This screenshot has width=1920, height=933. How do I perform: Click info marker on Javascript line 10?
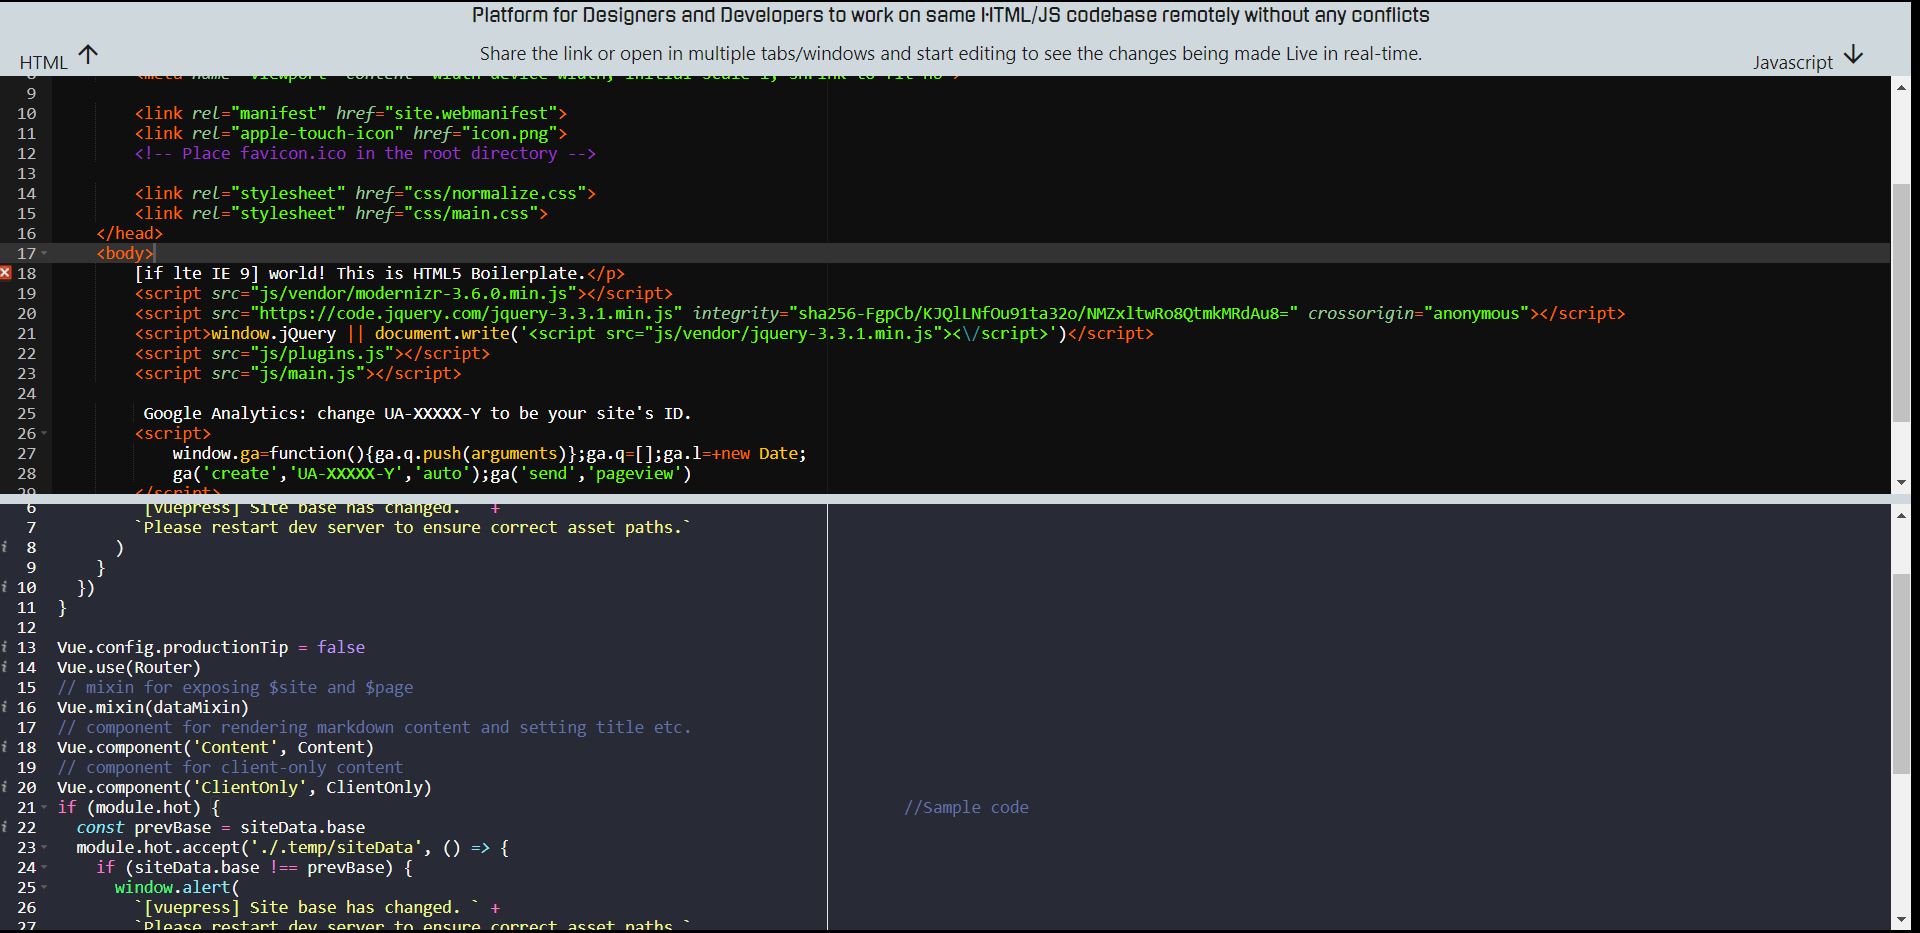[5, 587]
